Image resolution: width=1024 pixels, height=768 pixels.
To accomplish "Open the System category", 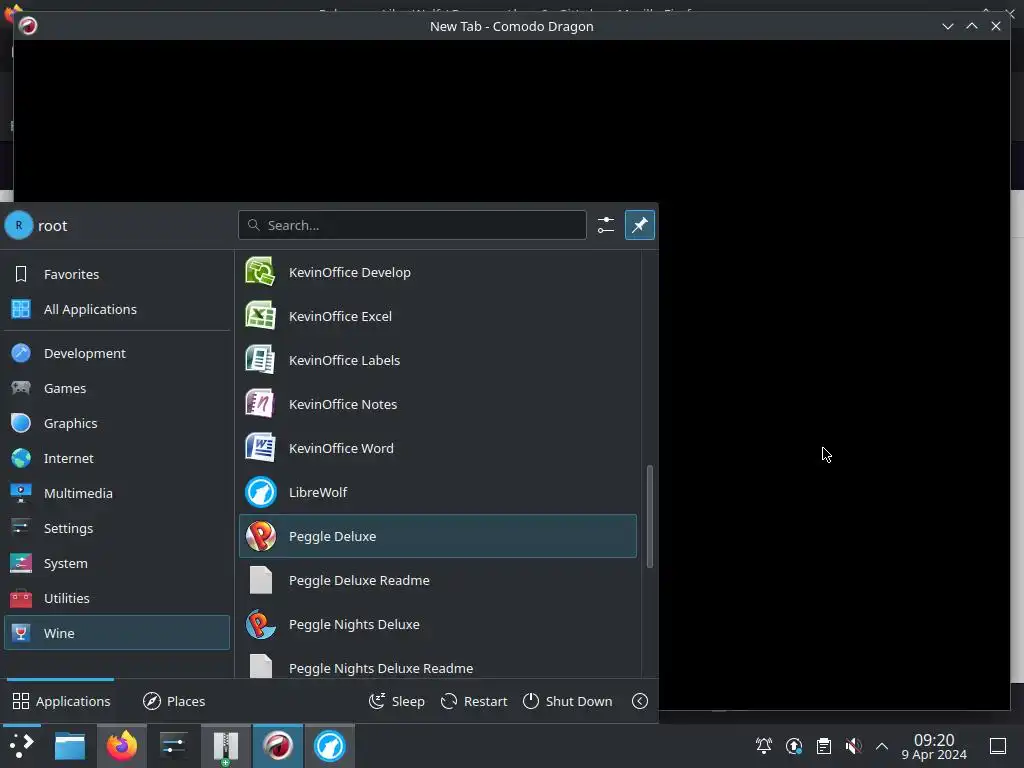I will (x=117, y=564).
